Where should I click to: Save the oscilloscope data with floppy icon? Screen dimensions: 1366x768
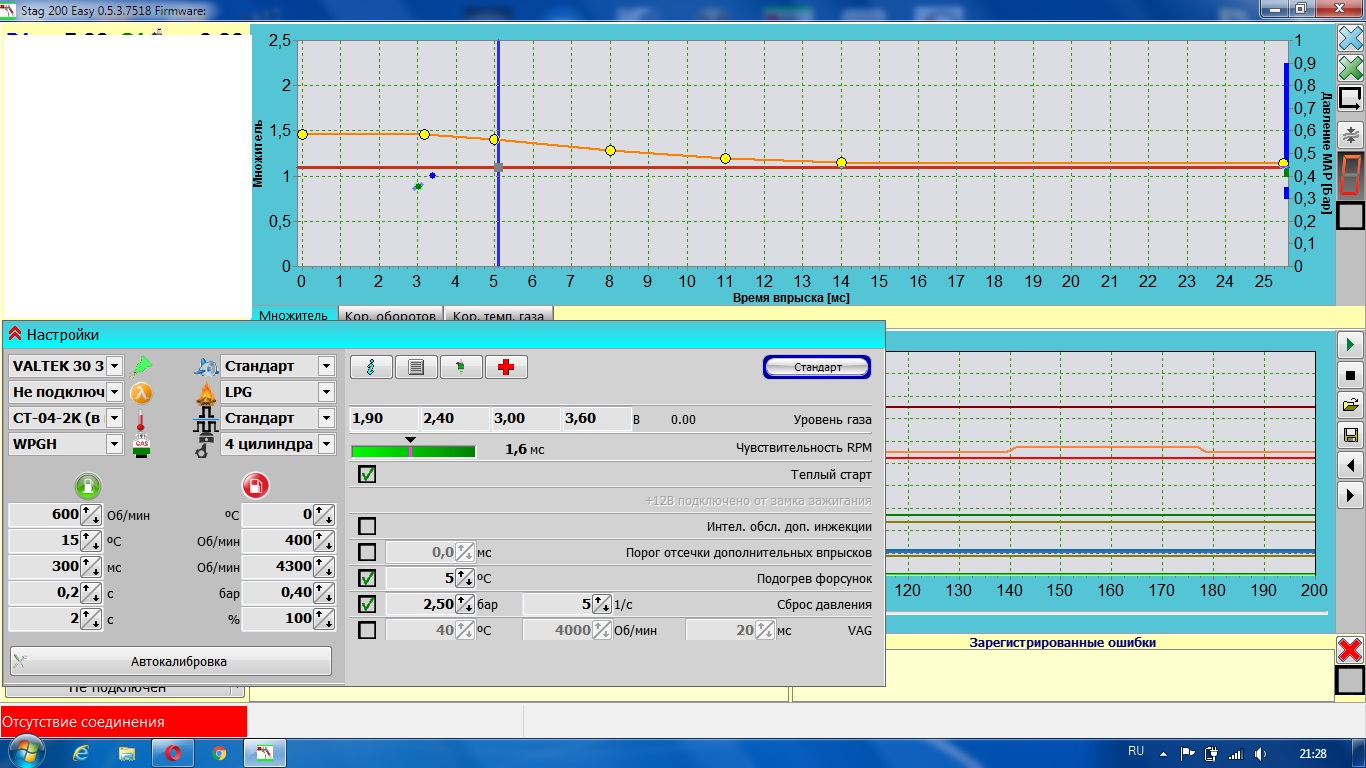1350,435
